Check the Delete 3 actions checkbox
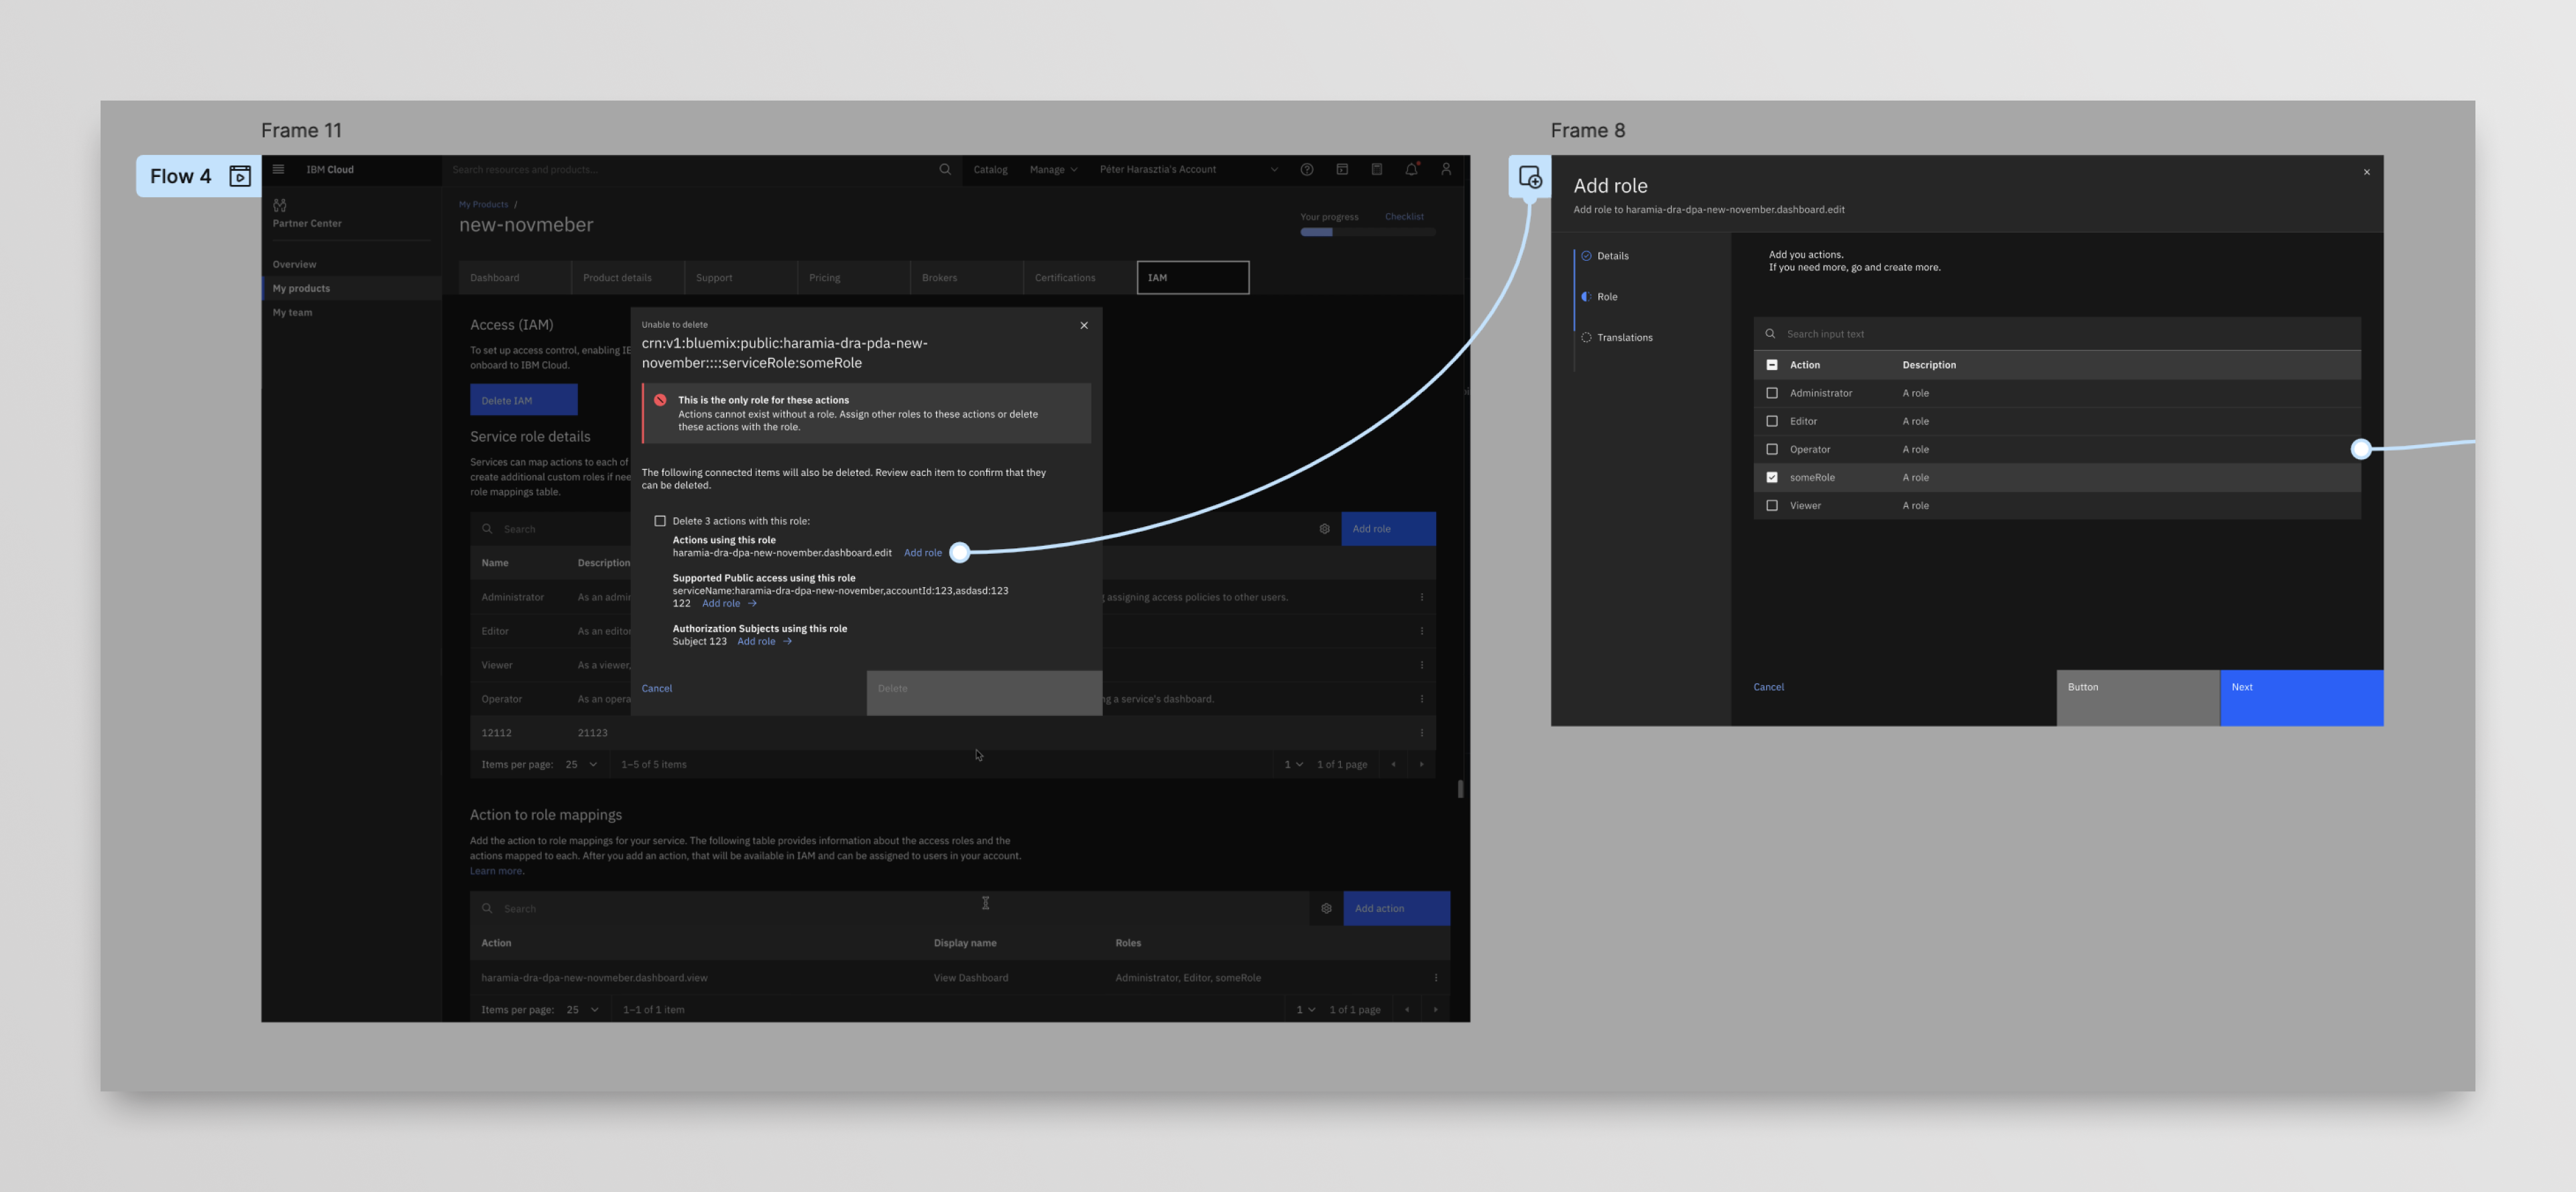Screen dimensions: 2576x1192 point(660,521)
